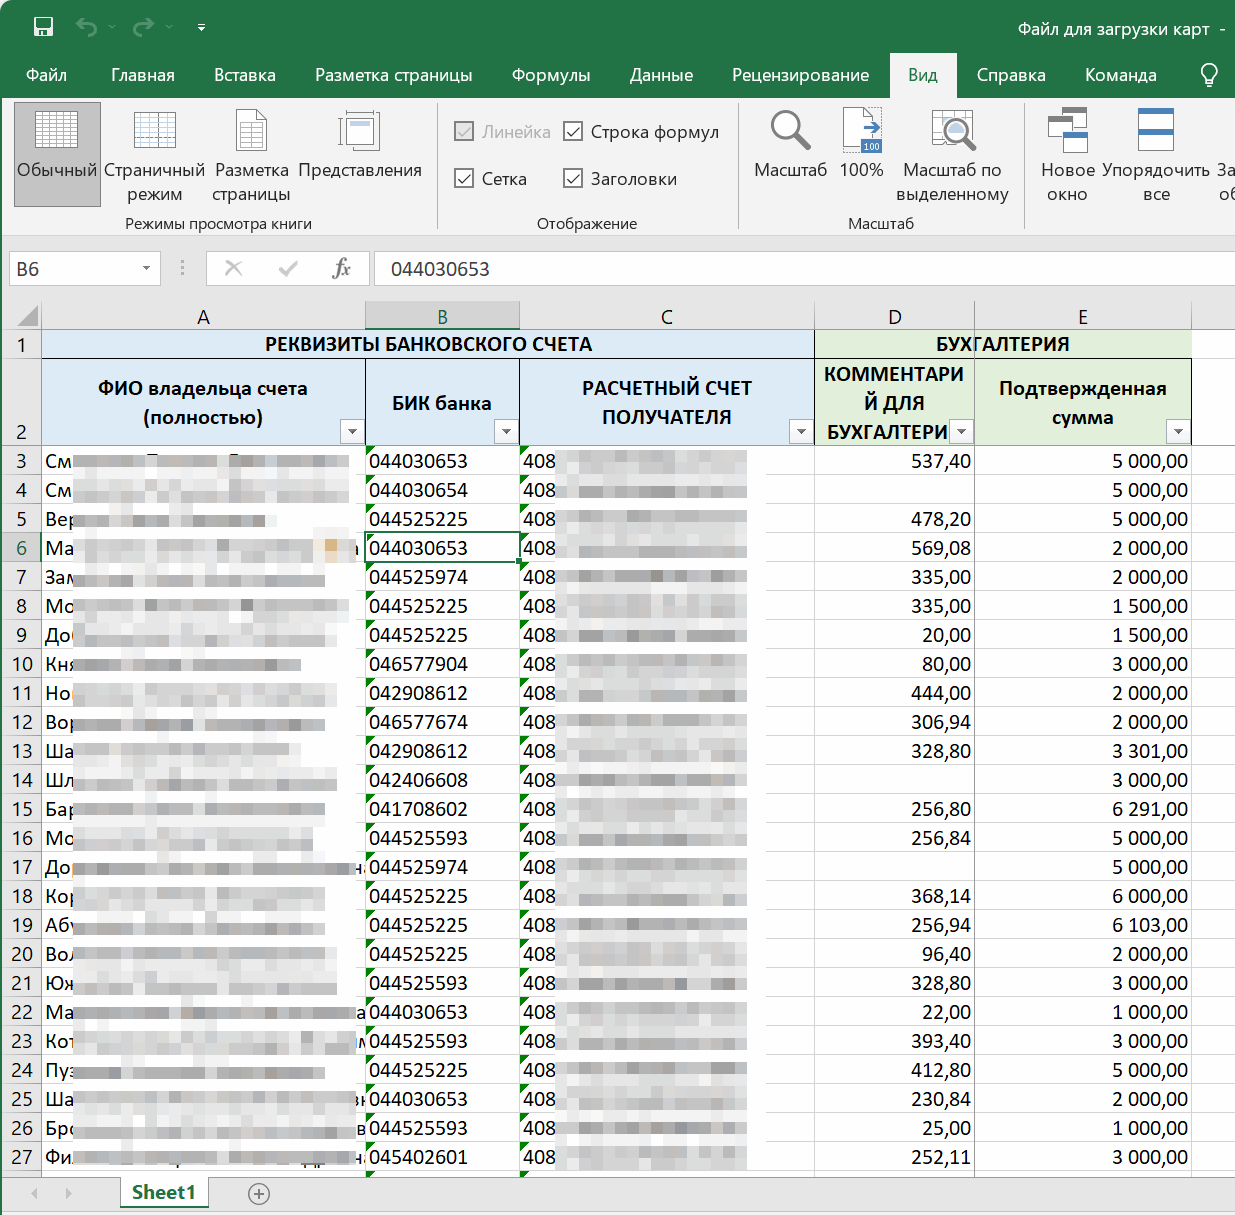Toggle the Formula Bar (Строка формул) checkbox
The width and height of the screenshot is (1235, 1215).
573,132
